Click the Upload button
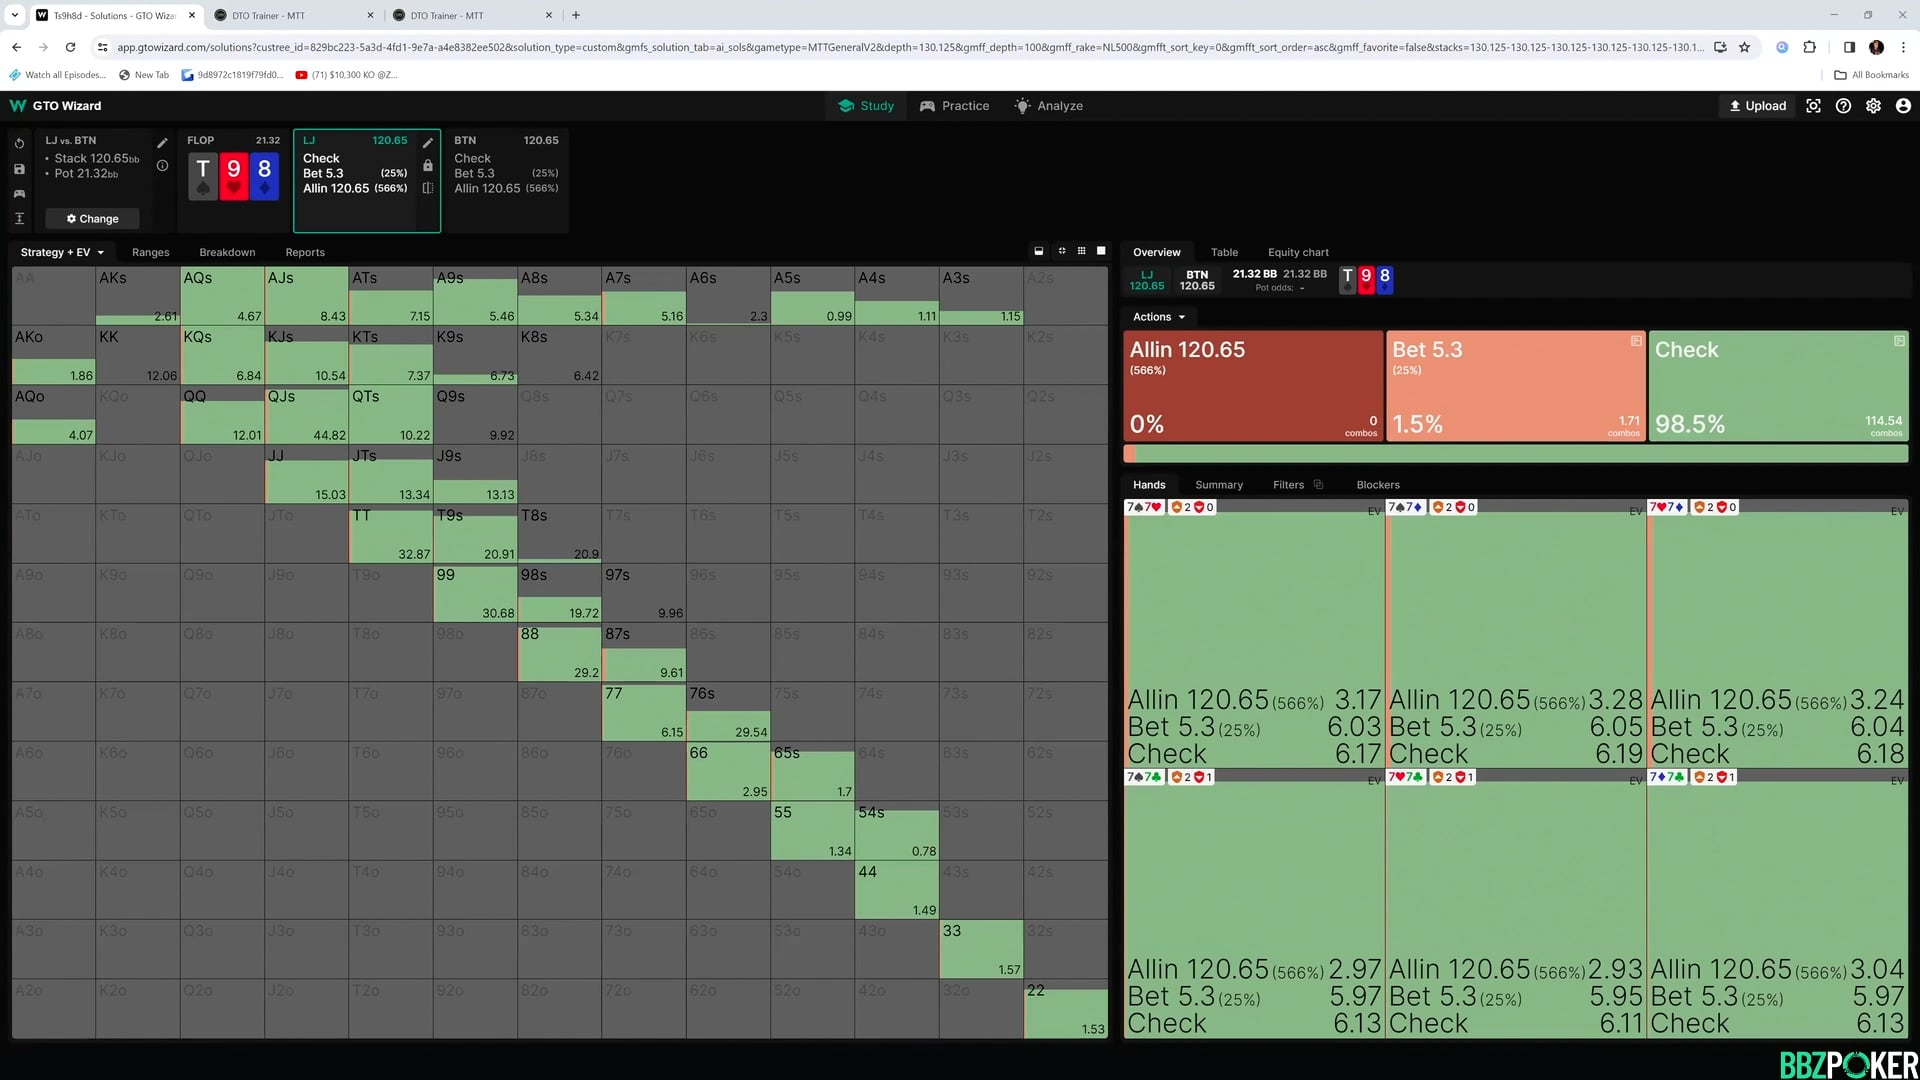This screenshot has height=1080, width=1920. 1757,106
